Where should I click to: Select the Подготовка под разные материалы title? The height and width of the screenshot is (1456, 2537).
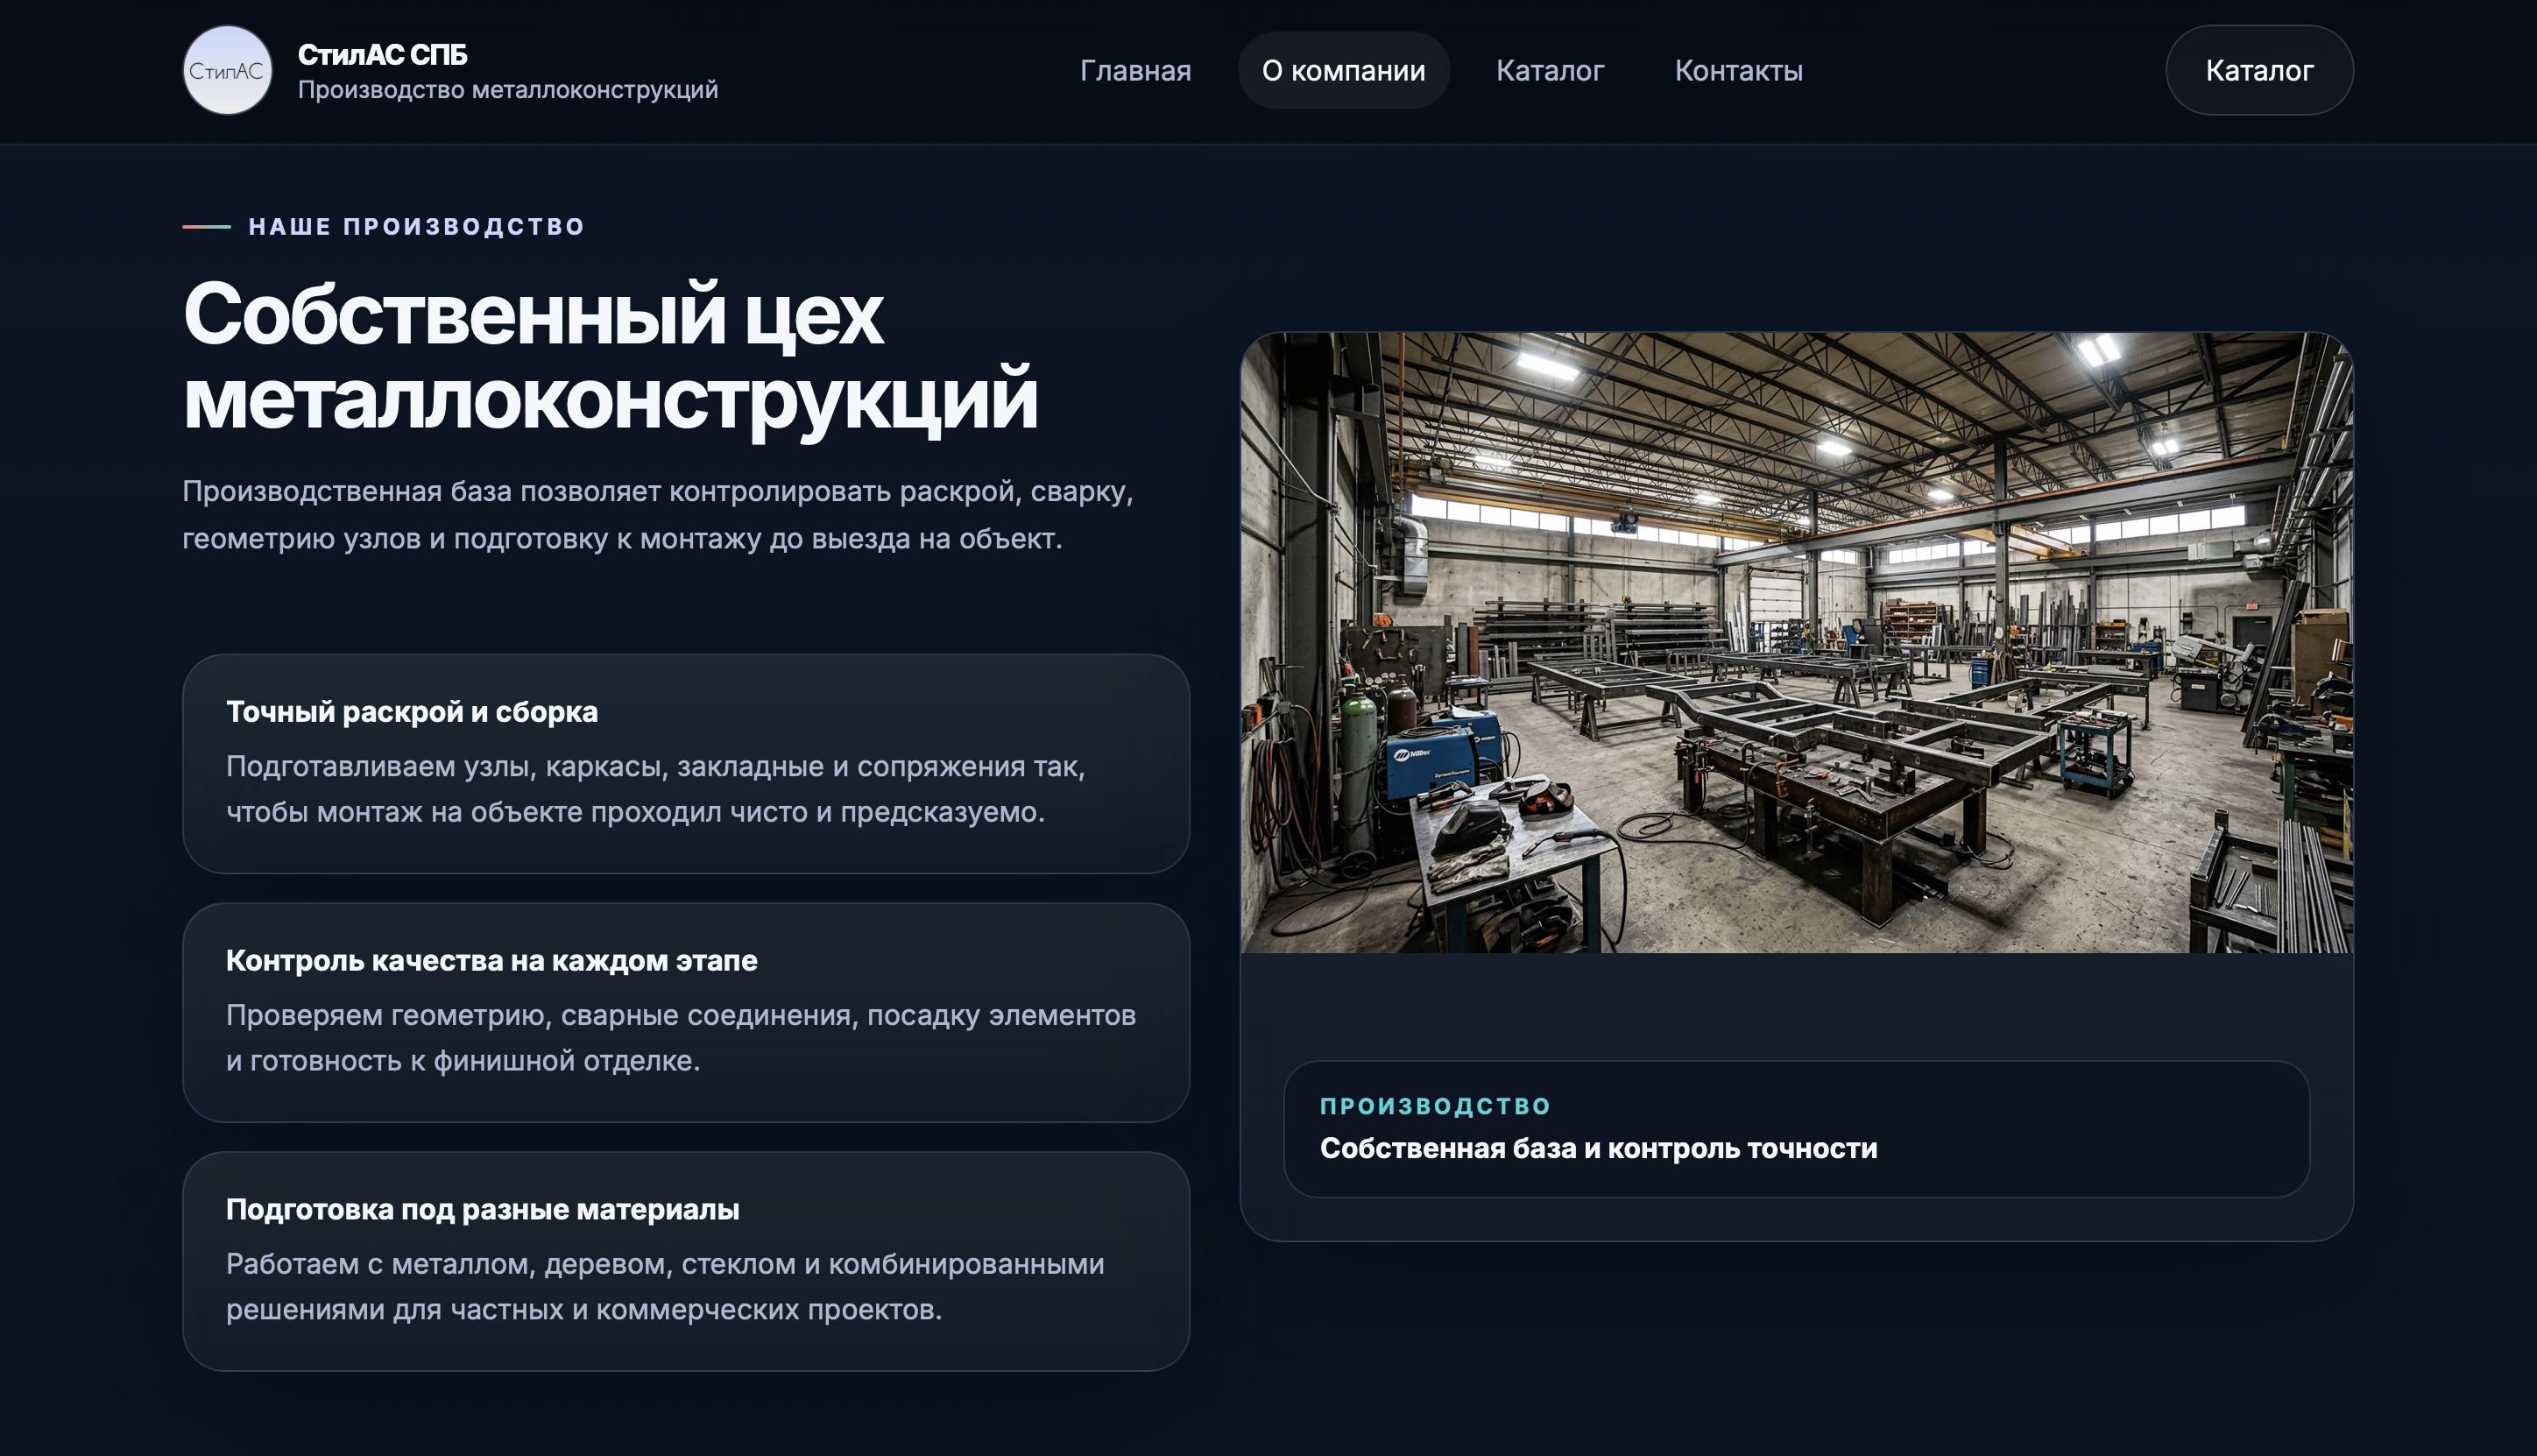483,1210
